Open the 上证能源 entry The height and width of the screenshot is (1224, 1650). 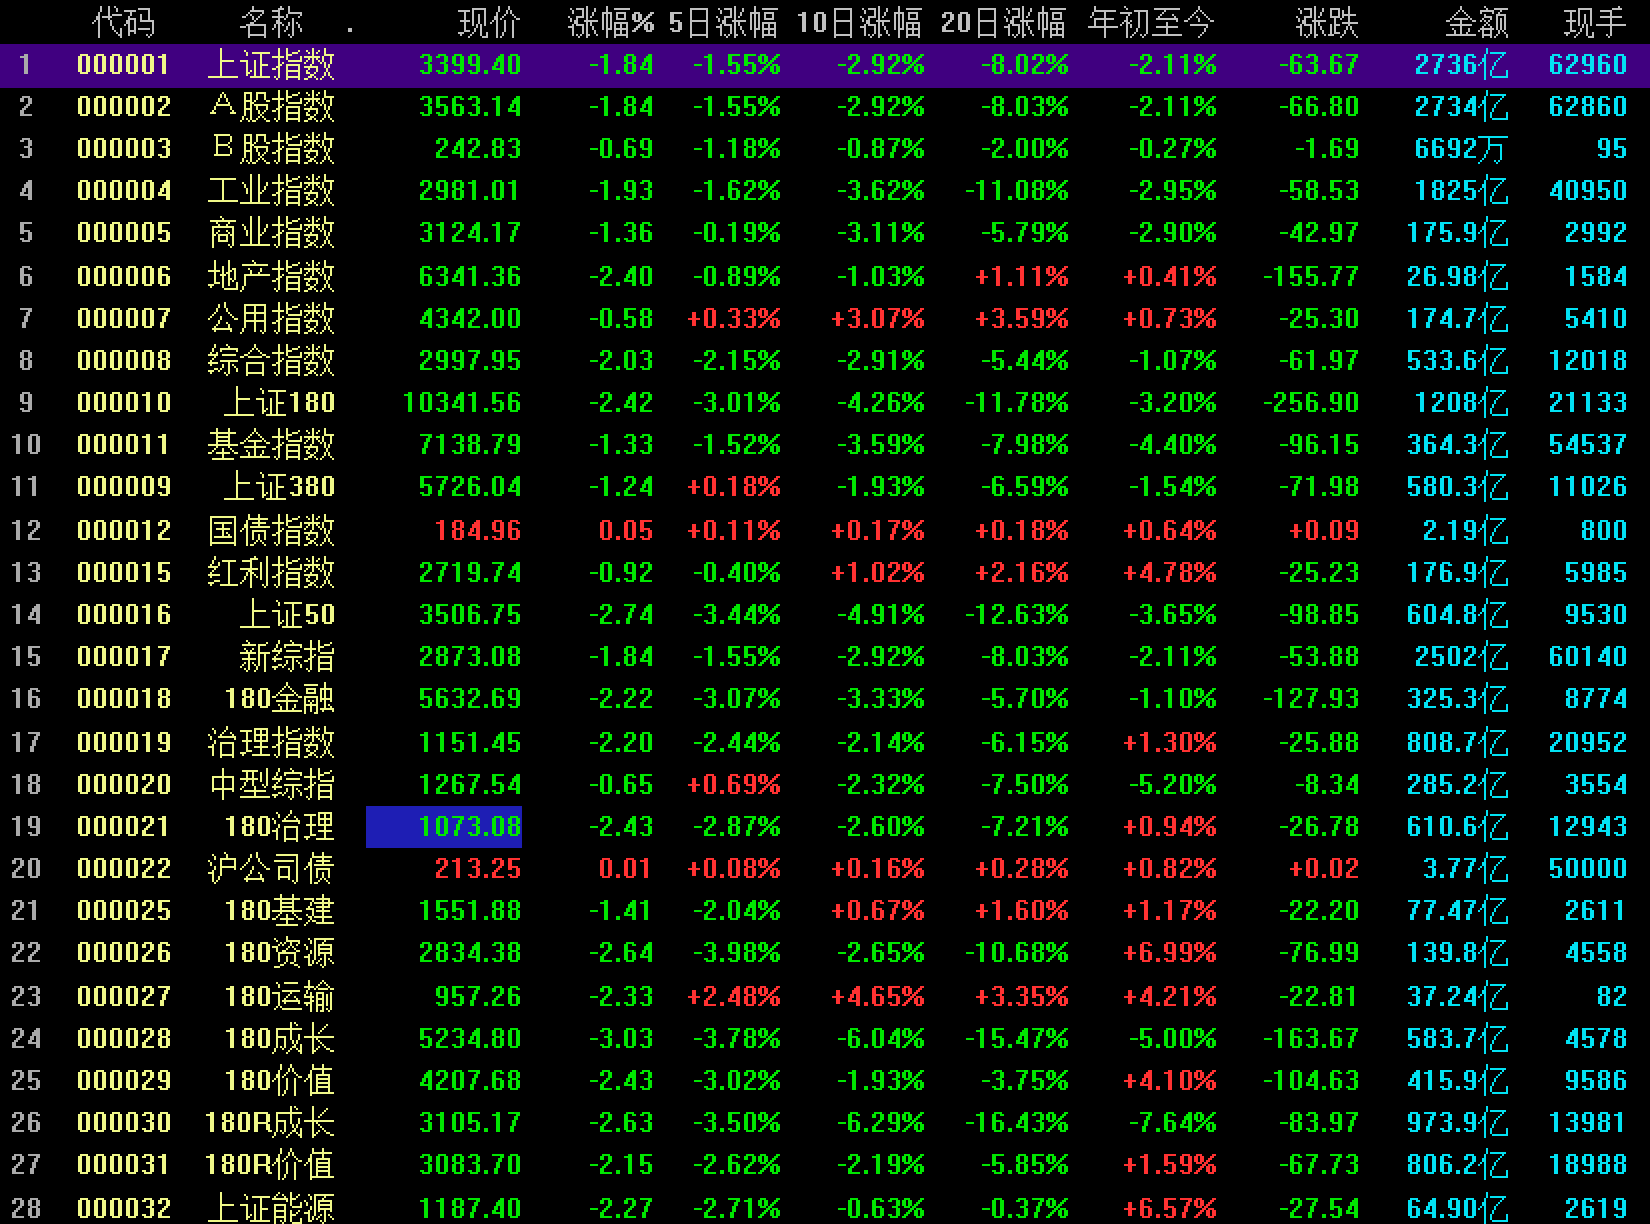271,1208
